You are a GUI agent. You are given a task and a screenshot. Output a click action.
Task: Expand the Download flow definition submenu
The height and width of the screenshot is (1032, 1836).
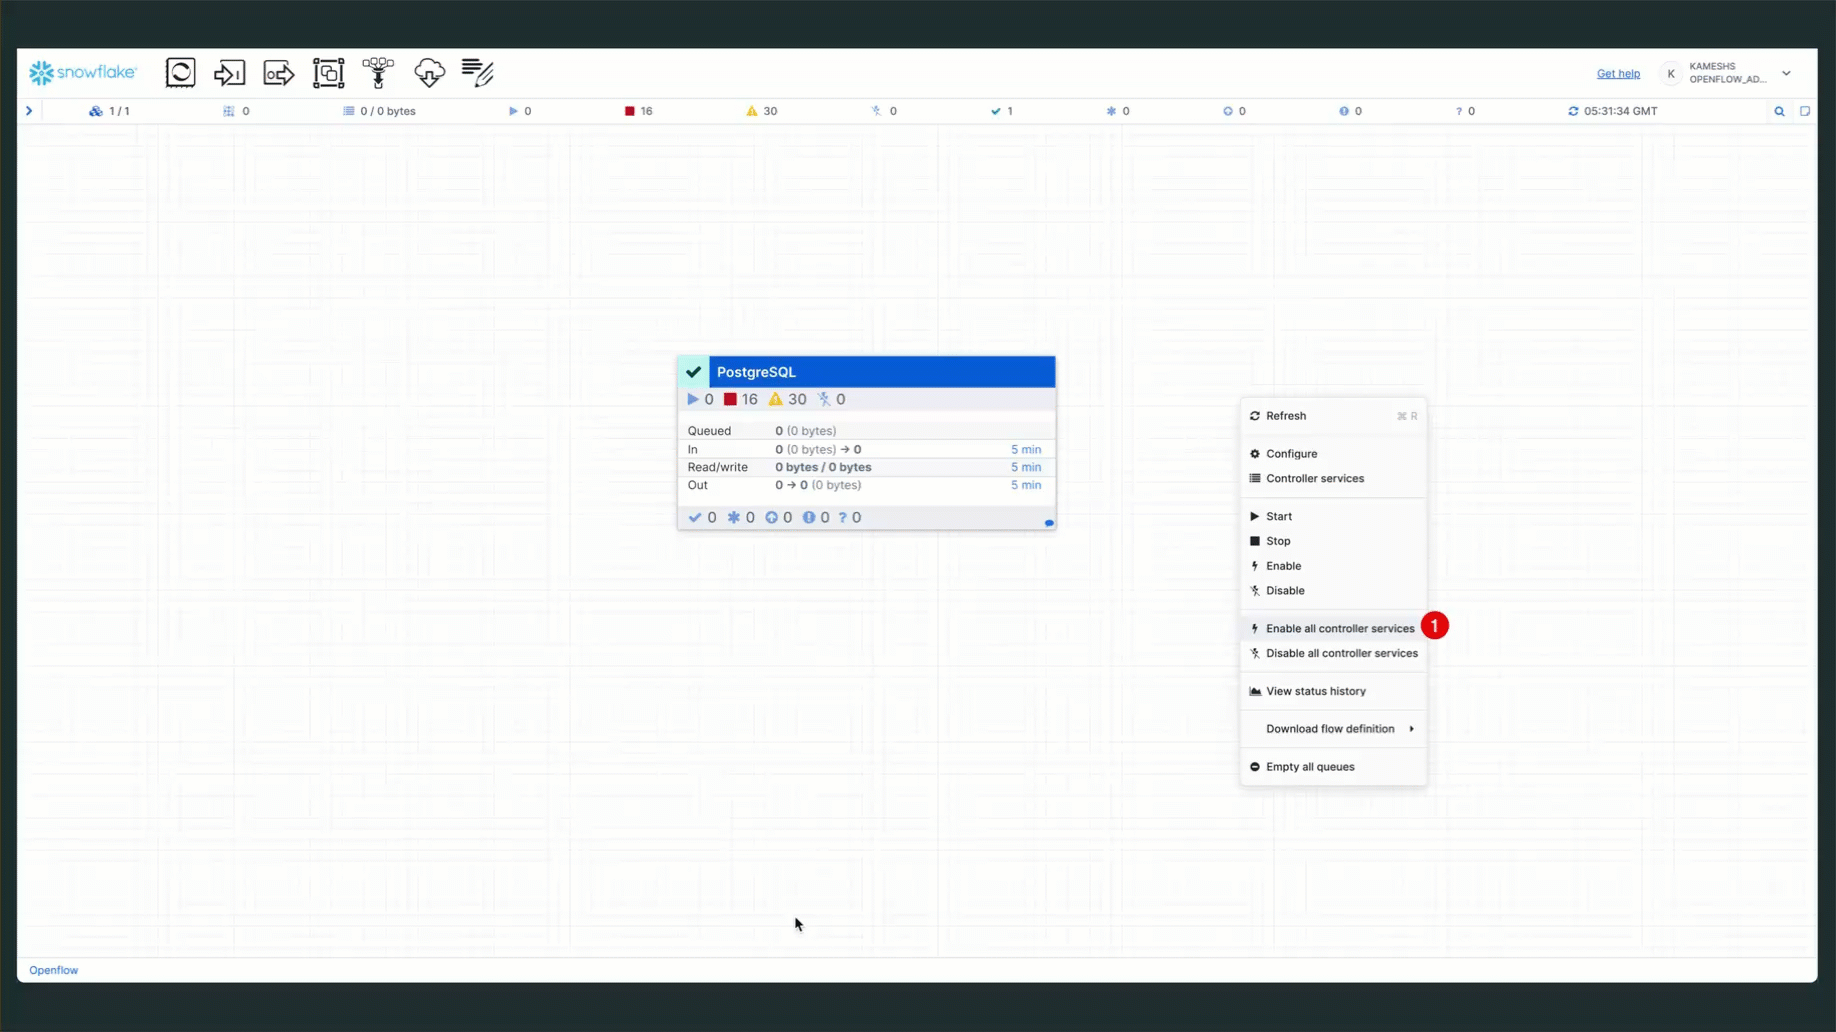pos(1331,729)
